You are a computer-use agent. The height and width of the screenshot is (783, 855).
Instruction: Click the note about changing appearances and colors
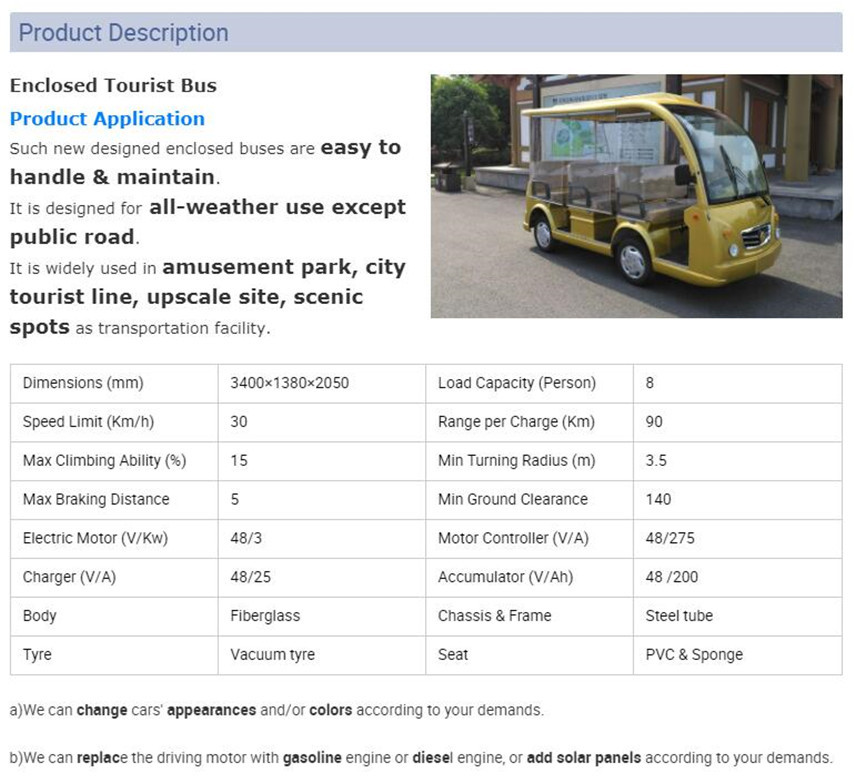pyautogui.click(x=276, y=710)
